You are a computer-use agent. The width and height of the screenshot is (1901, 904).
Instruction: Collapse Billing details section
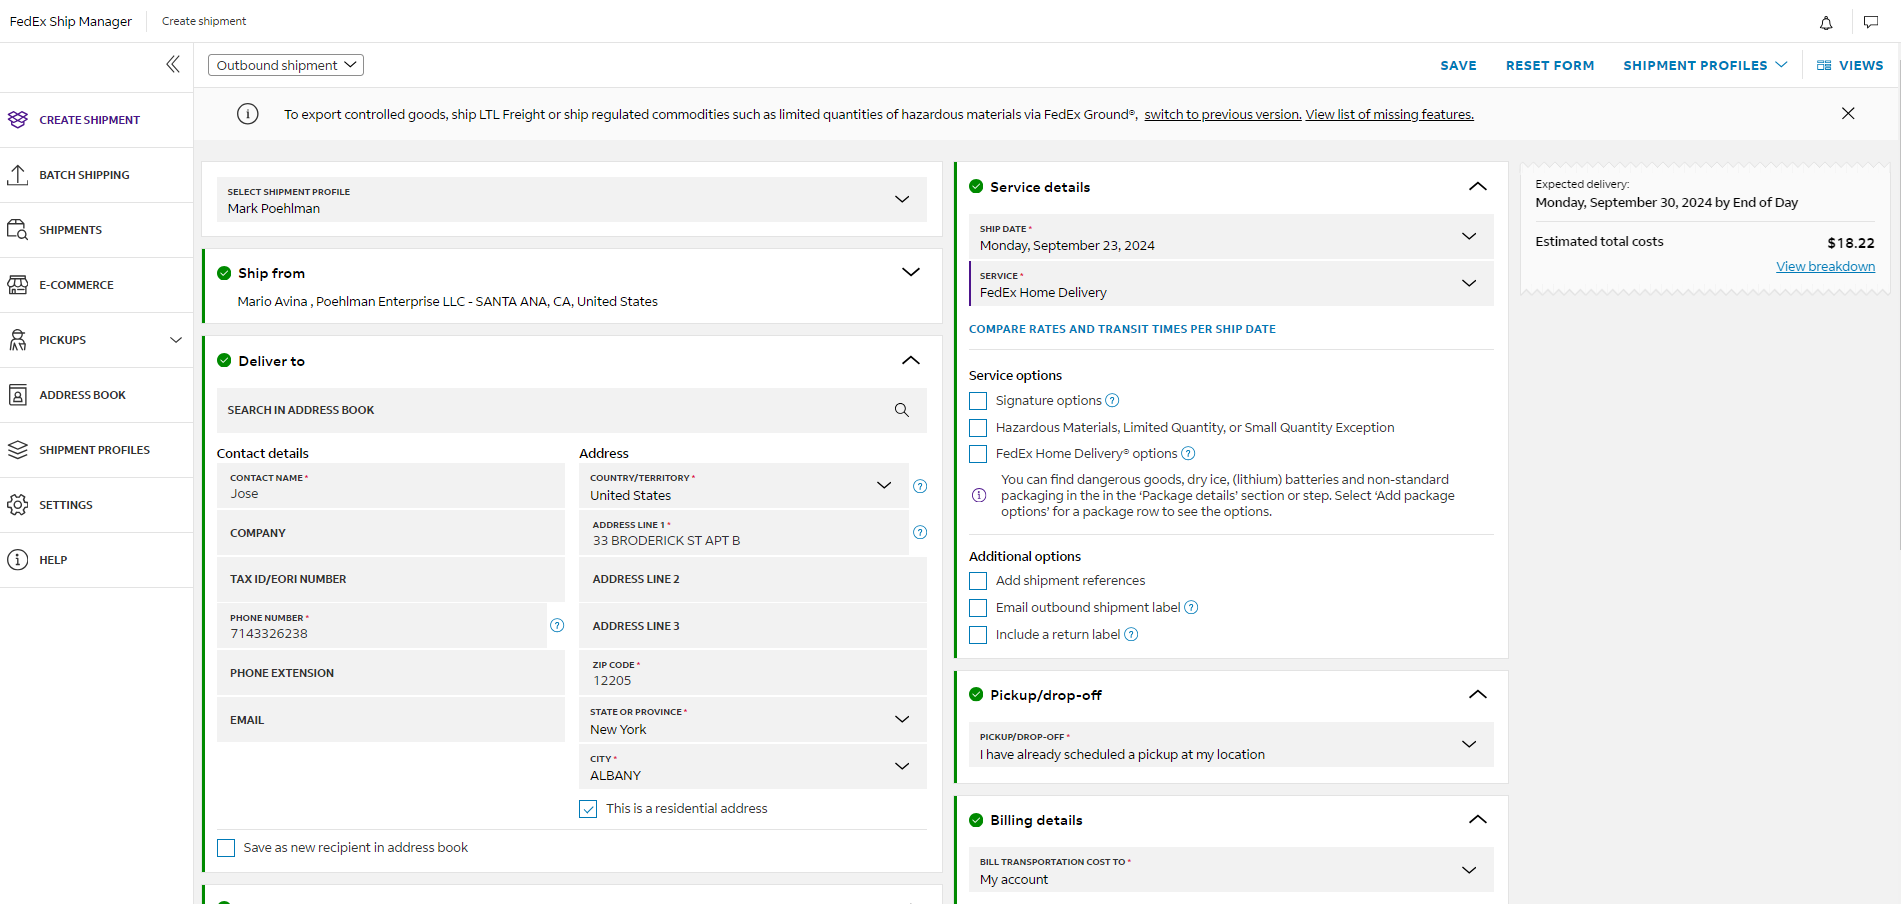tap(1477, 820)
